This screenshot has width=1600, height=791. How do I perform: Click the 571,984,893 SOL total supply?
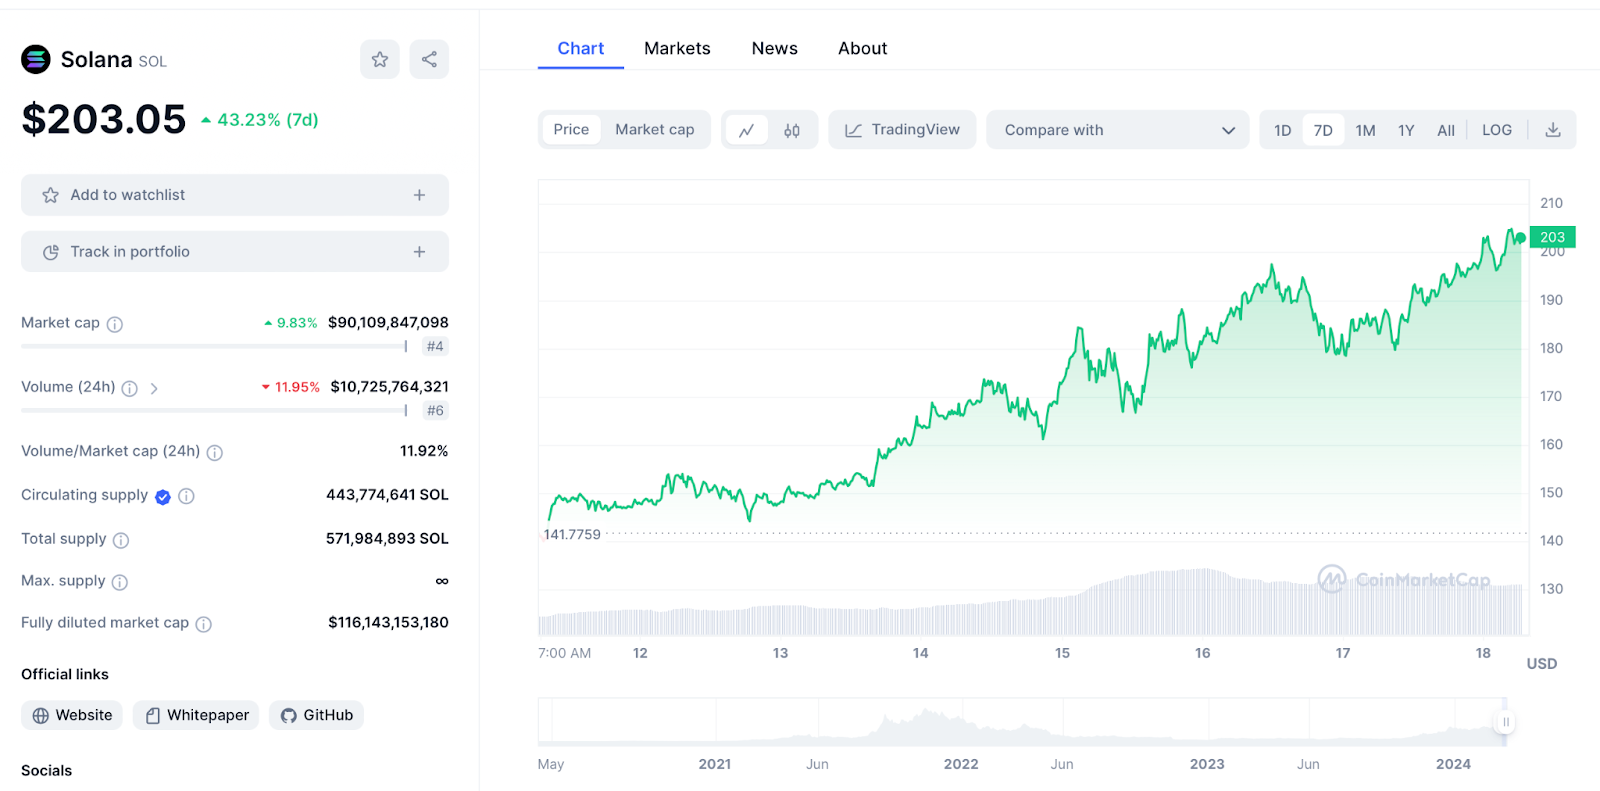(387, 539)
